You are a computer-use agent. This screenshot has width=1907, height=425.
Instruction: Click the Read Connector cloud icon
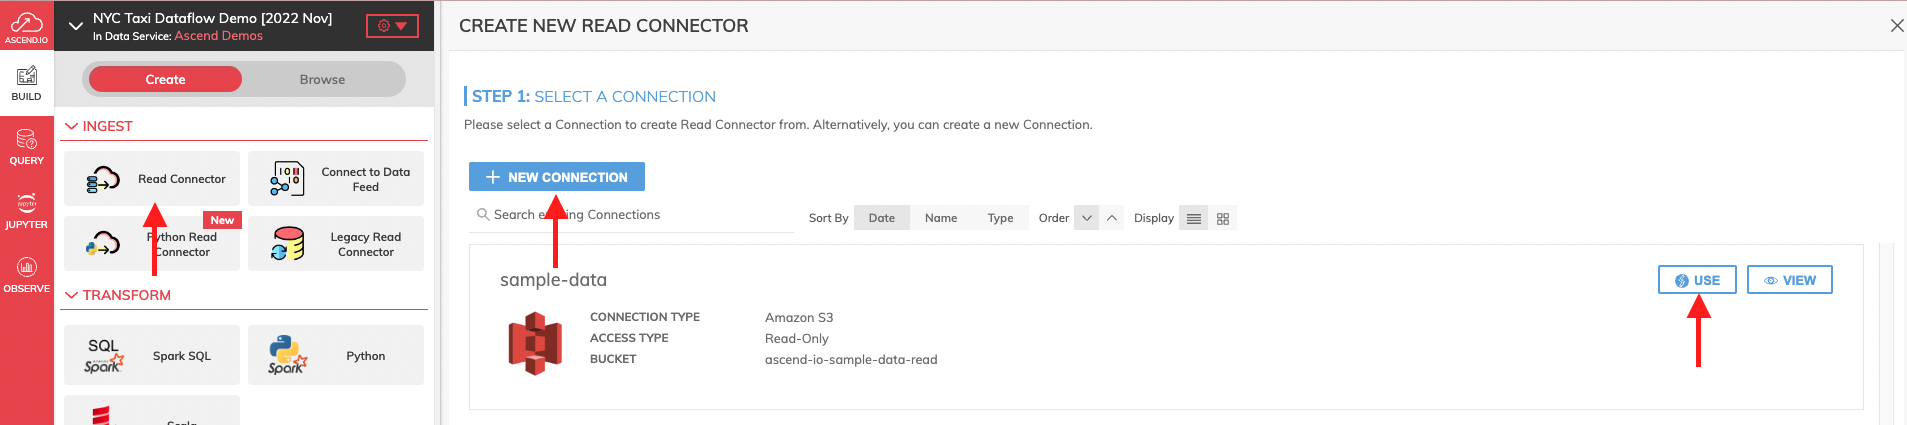coord(103,179)
